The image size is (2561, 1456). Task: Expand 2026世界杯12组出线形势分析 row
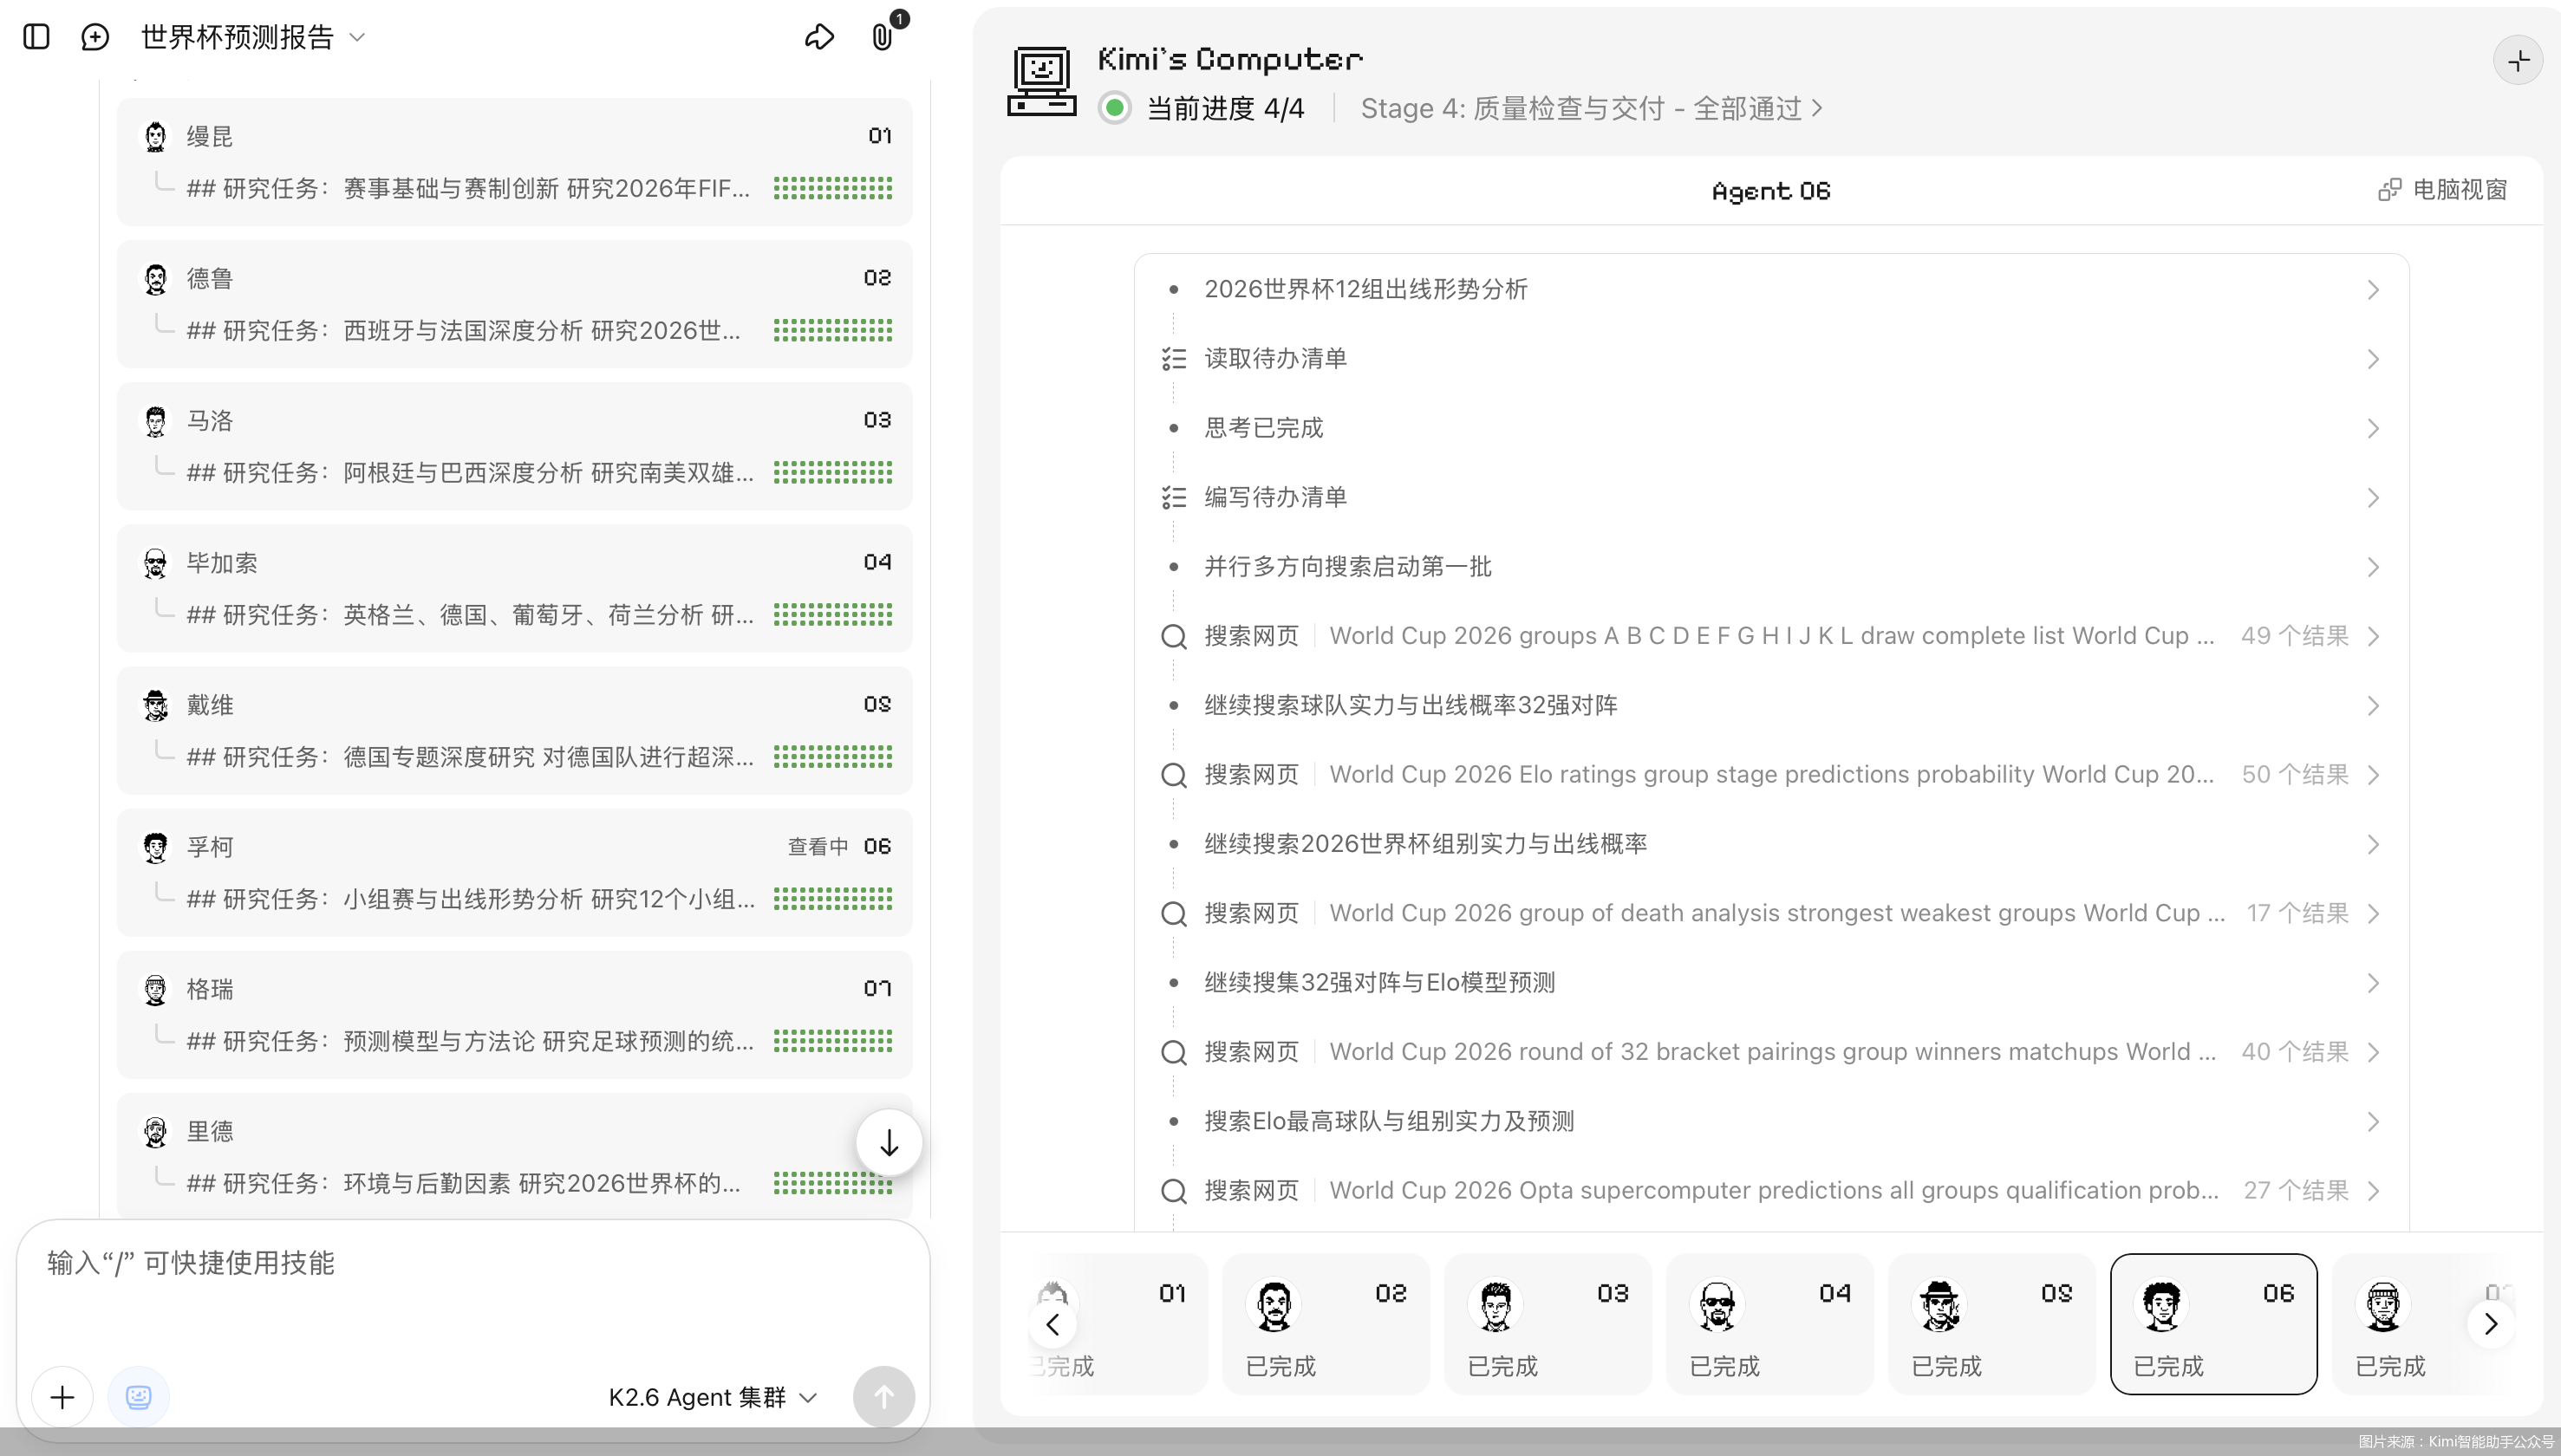point(1771,290)
